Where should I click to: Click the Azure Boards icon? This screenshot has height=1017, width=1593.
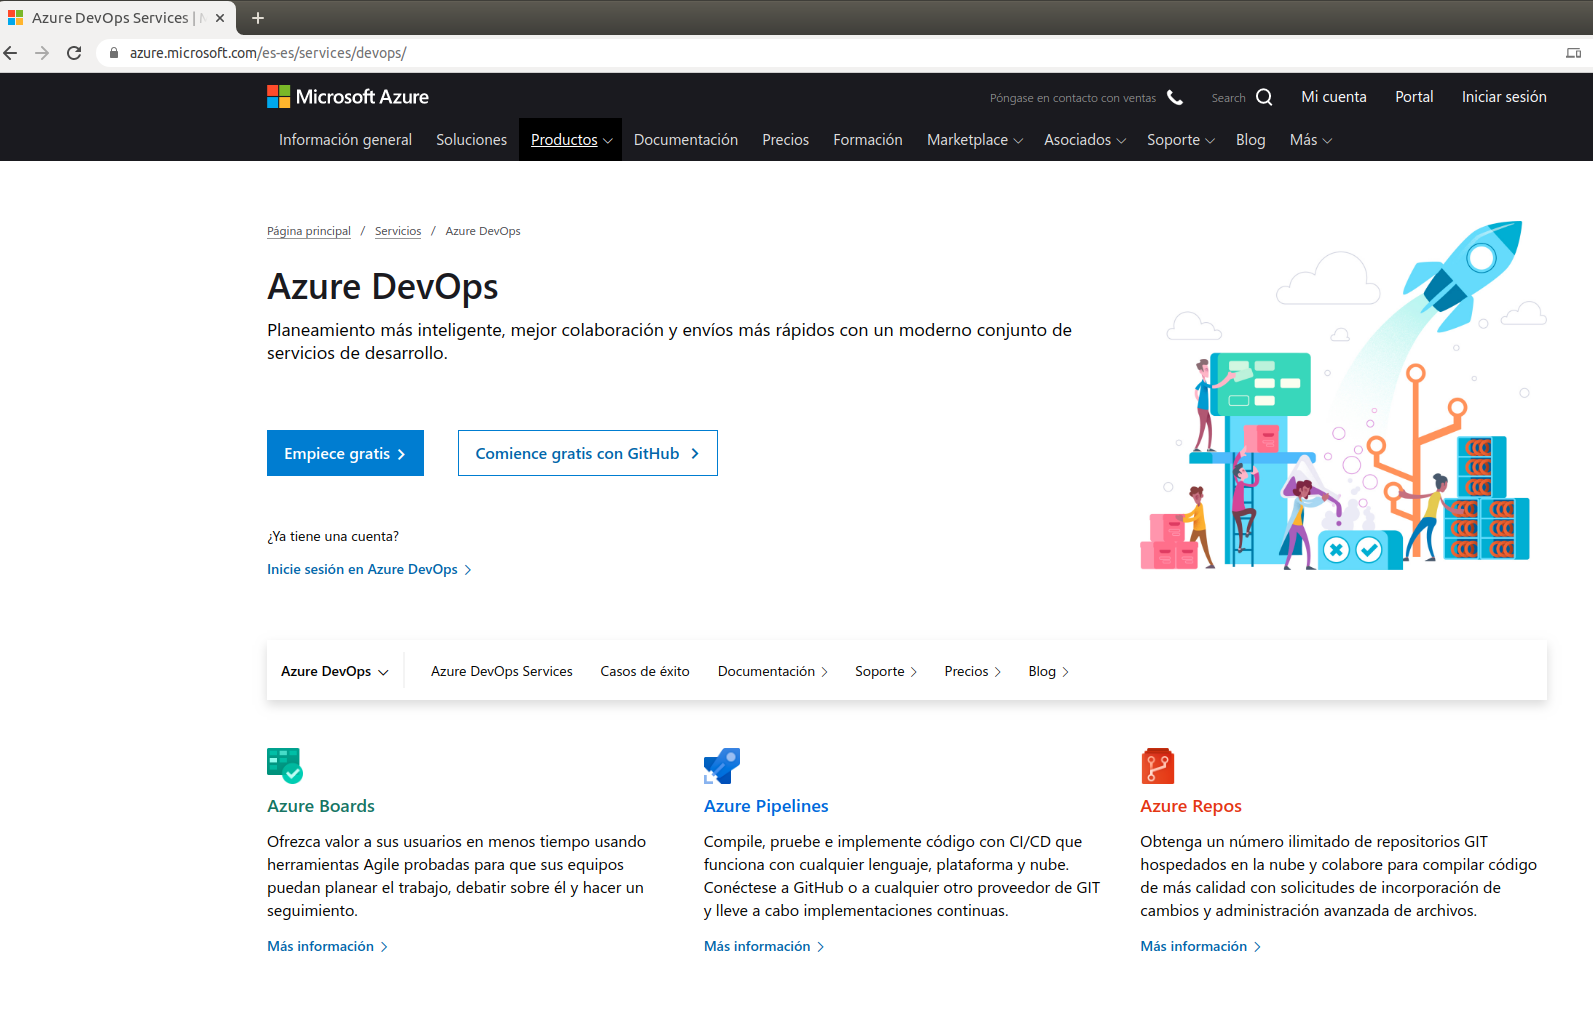pyautogui.click(x=285, y=766)
